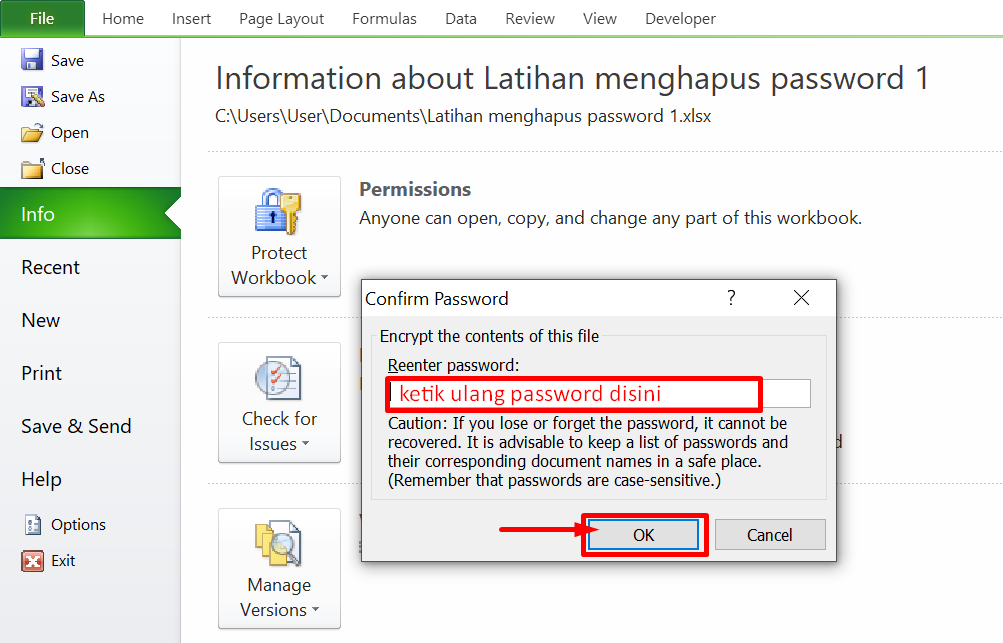Screen dimensions: 1003x643
Task: Open the Page Layout ribbon tab
Action: pos(281,19)
